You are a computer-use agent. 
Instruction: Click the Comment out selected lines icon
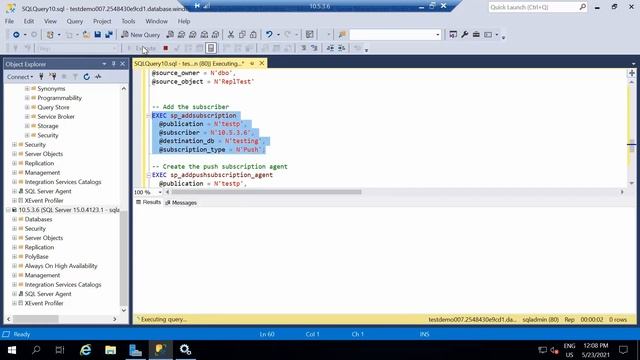click(303, 48)
